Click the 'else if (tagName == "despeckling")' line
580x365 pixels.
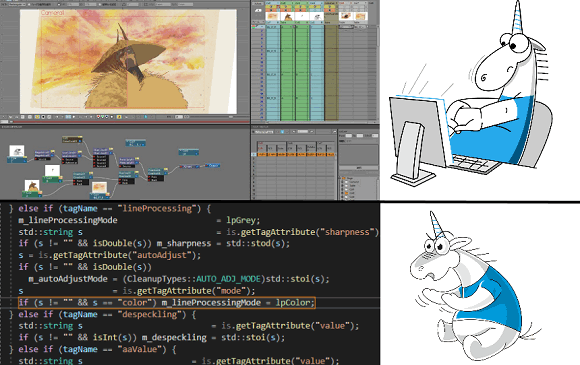coord(102,315)
